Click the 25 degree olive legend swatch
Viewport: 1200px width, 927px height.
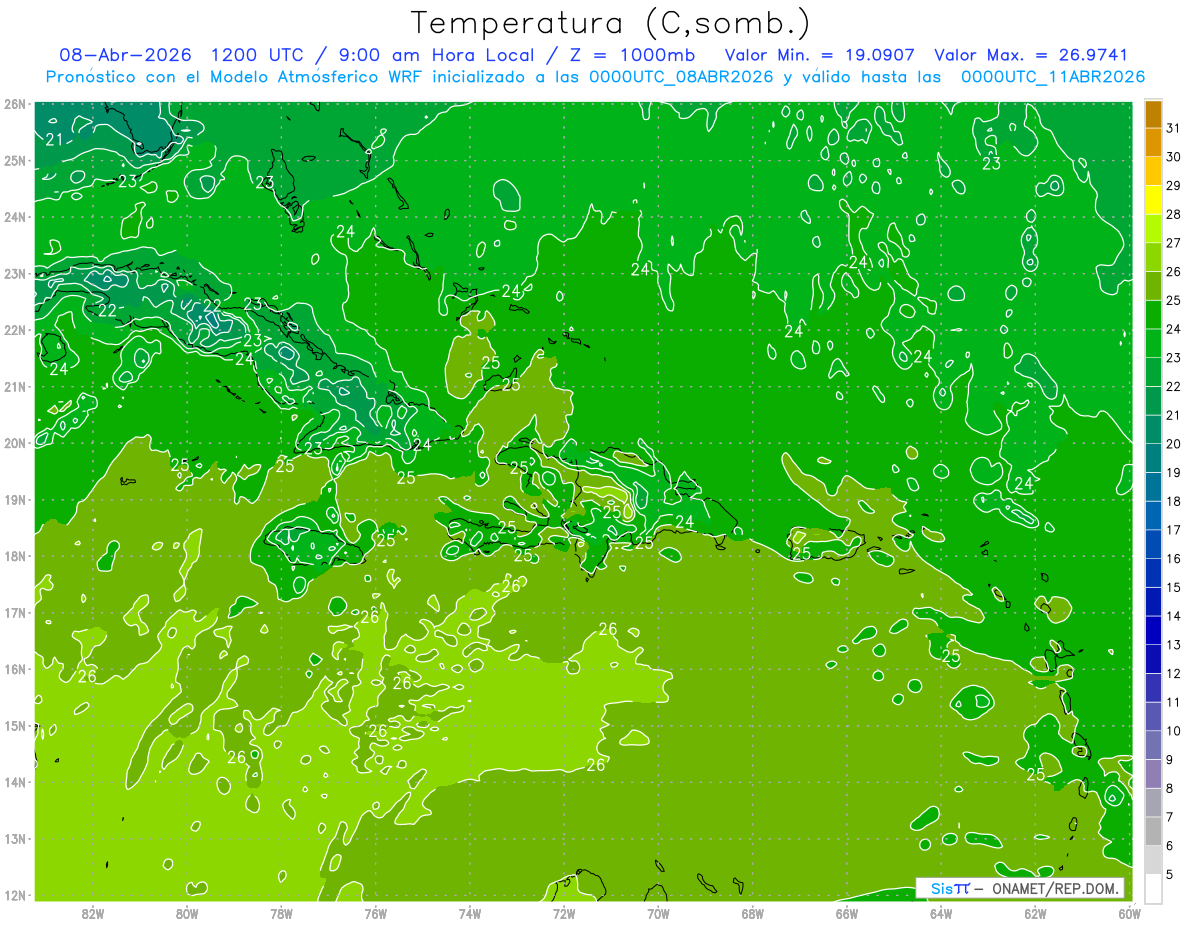[x=1153, y=286]
